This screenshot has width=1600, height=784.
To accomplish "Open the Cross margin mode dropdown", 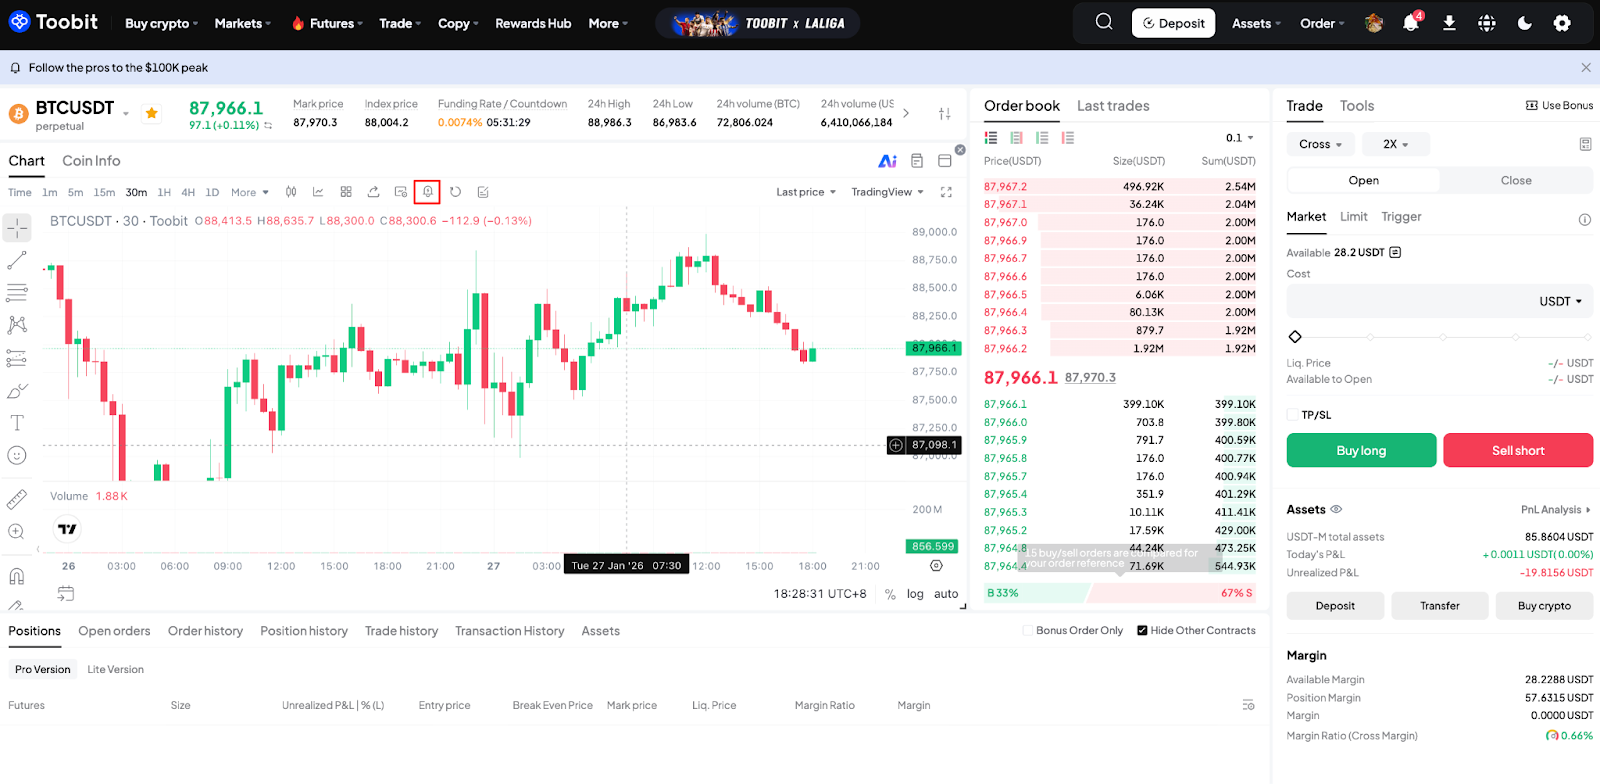I will 1321,144.
